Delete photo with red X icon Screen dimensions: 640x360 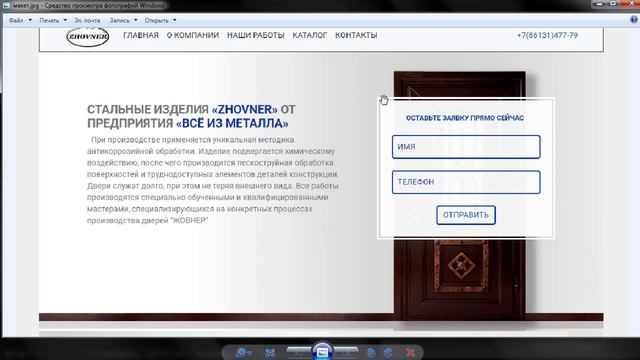[x=410, y=352]
